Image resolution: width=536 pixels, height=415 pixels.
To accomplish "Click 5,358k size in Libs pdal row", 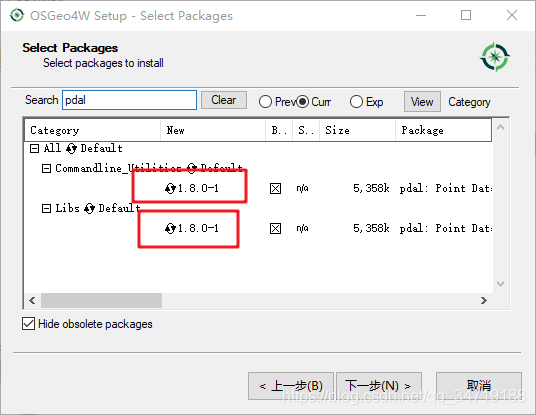I will click(x=371, y=228).
